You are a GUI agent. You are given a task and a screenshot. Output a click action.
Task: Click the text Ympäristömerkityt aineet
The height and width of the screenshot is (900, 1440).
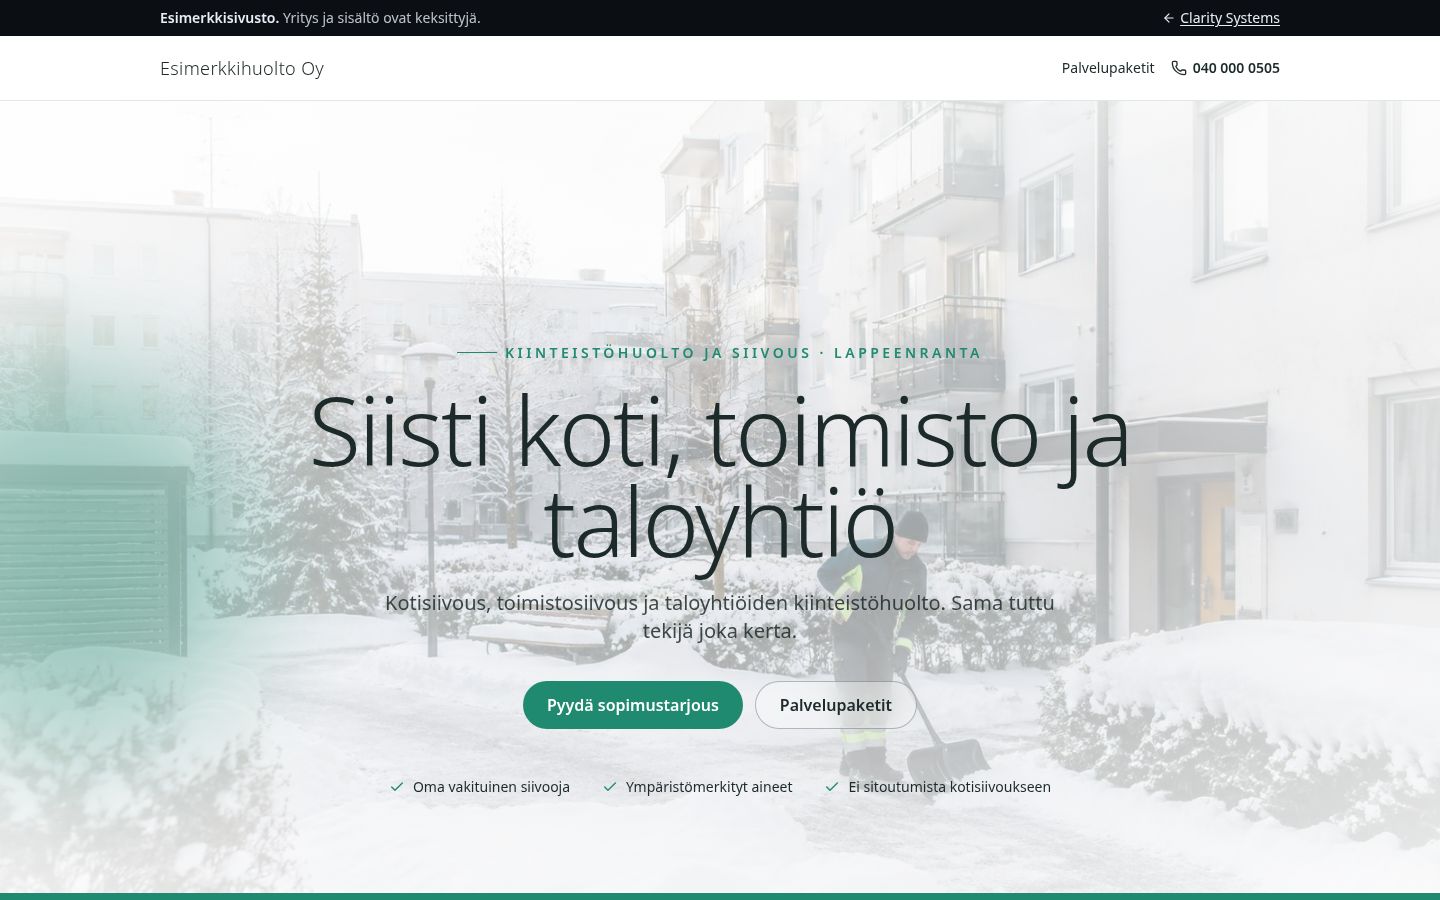pyautogui.click(x=709, y=787)
